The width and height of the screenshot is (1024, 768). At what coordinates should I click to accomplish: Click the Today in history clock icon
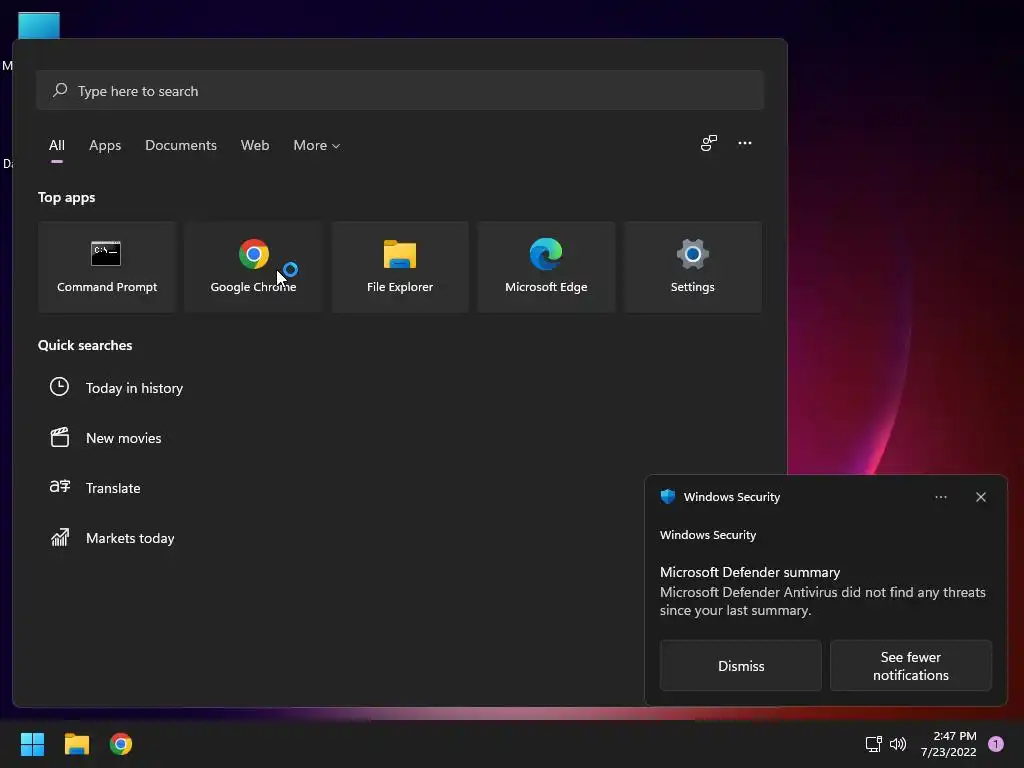[x=59, y=387]
